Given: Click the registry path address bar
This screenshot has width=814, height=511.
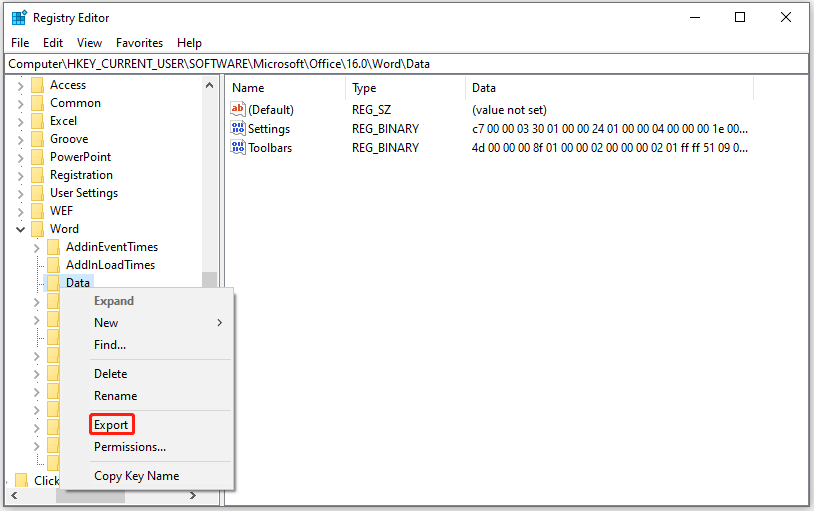Looking at the screenshot, I should (x=406, y=64).
